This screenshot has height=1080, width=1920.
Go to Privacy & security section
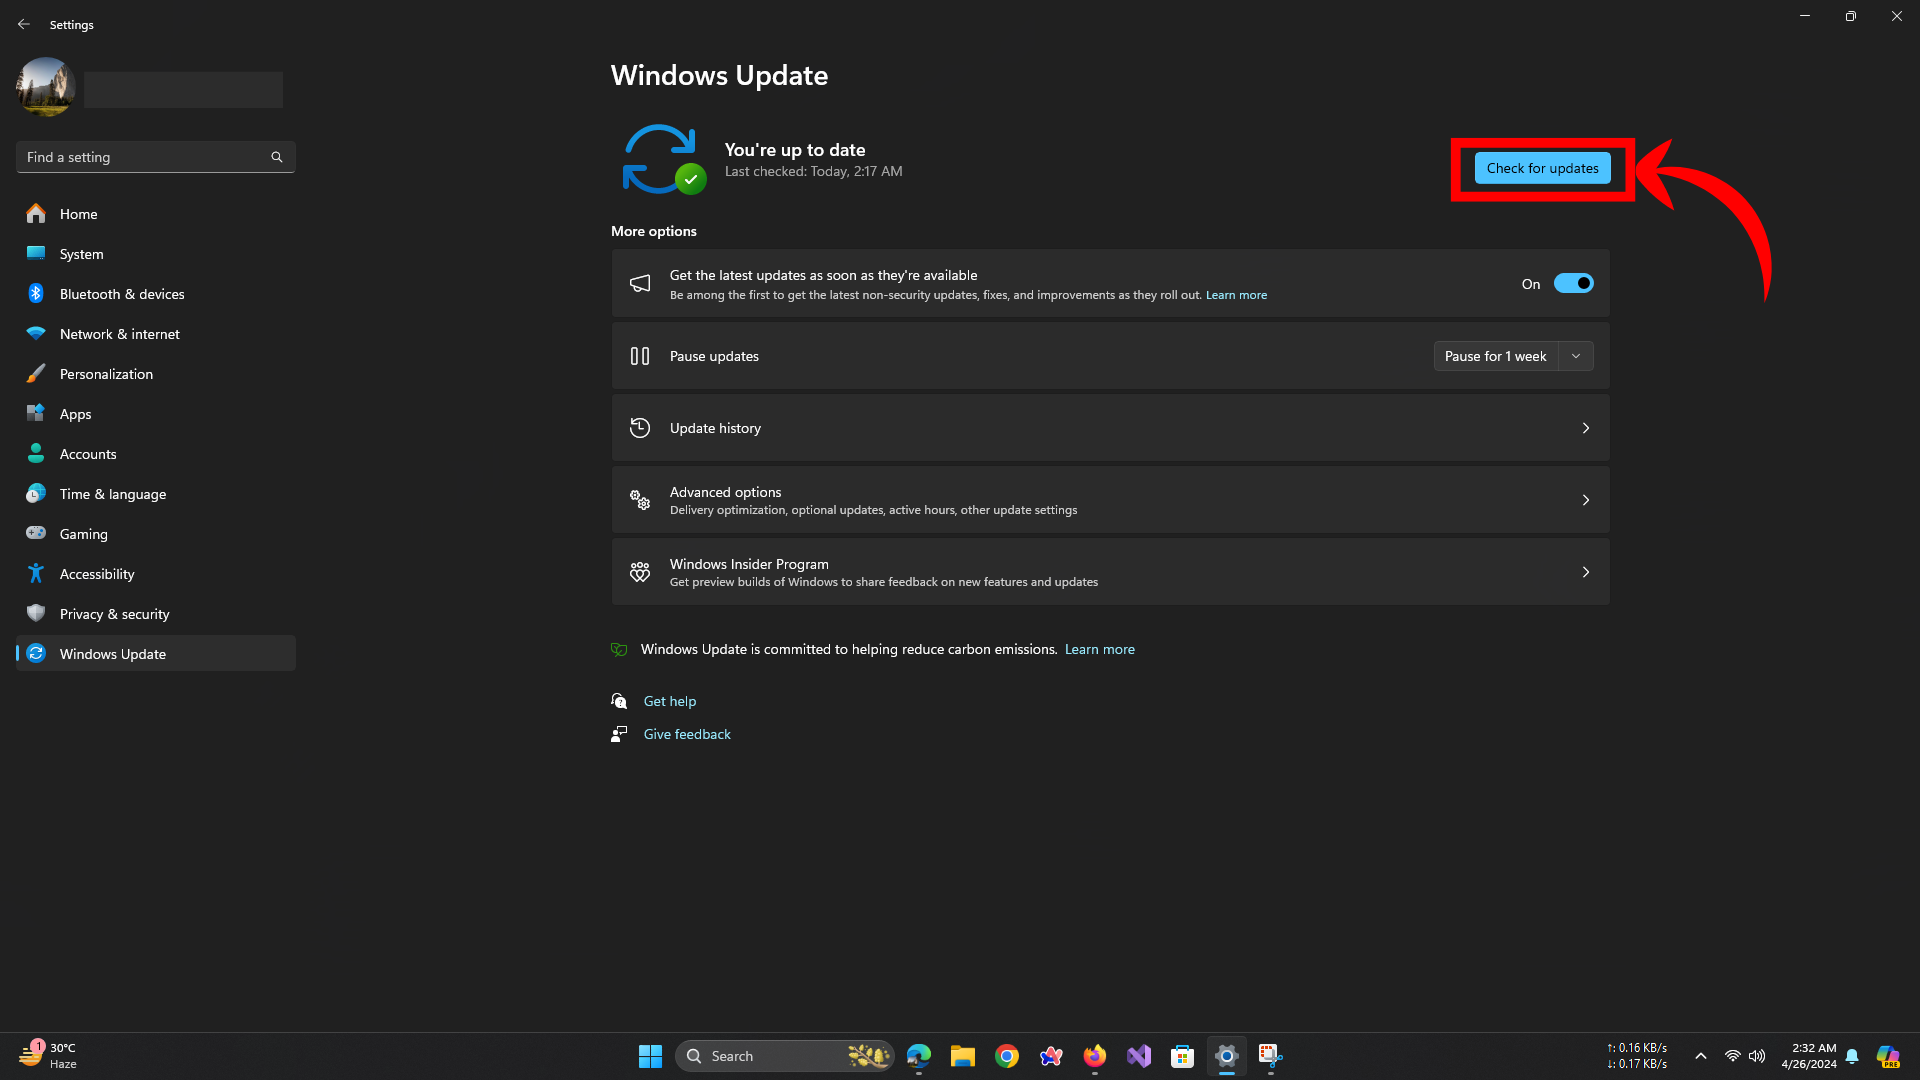point(114,614)
